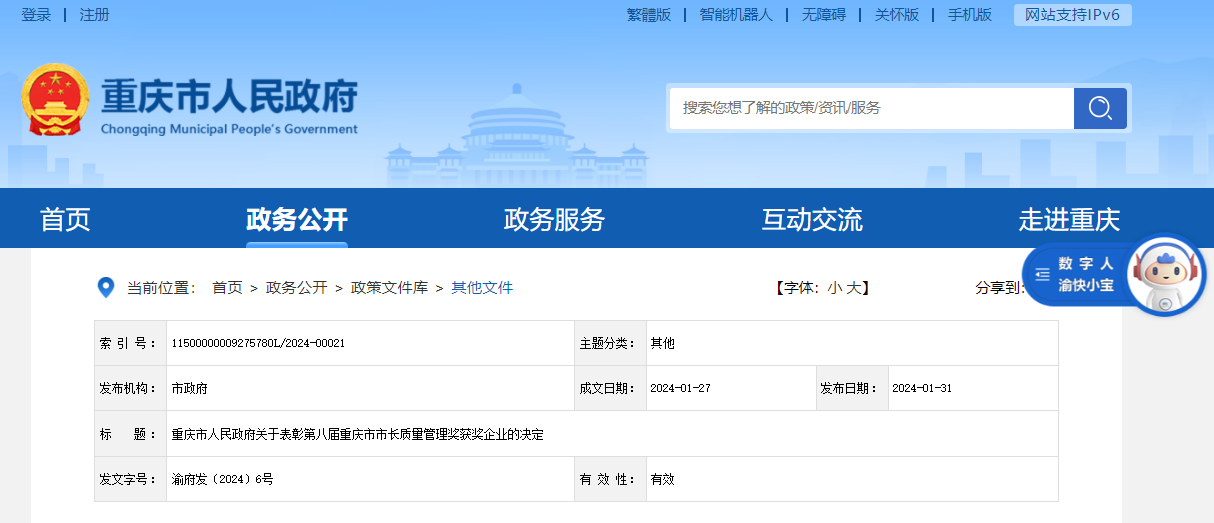Click the 网站支持IPv6 badge
The height and width of the screenshot is (523, 1214).
coord(1073,15)
